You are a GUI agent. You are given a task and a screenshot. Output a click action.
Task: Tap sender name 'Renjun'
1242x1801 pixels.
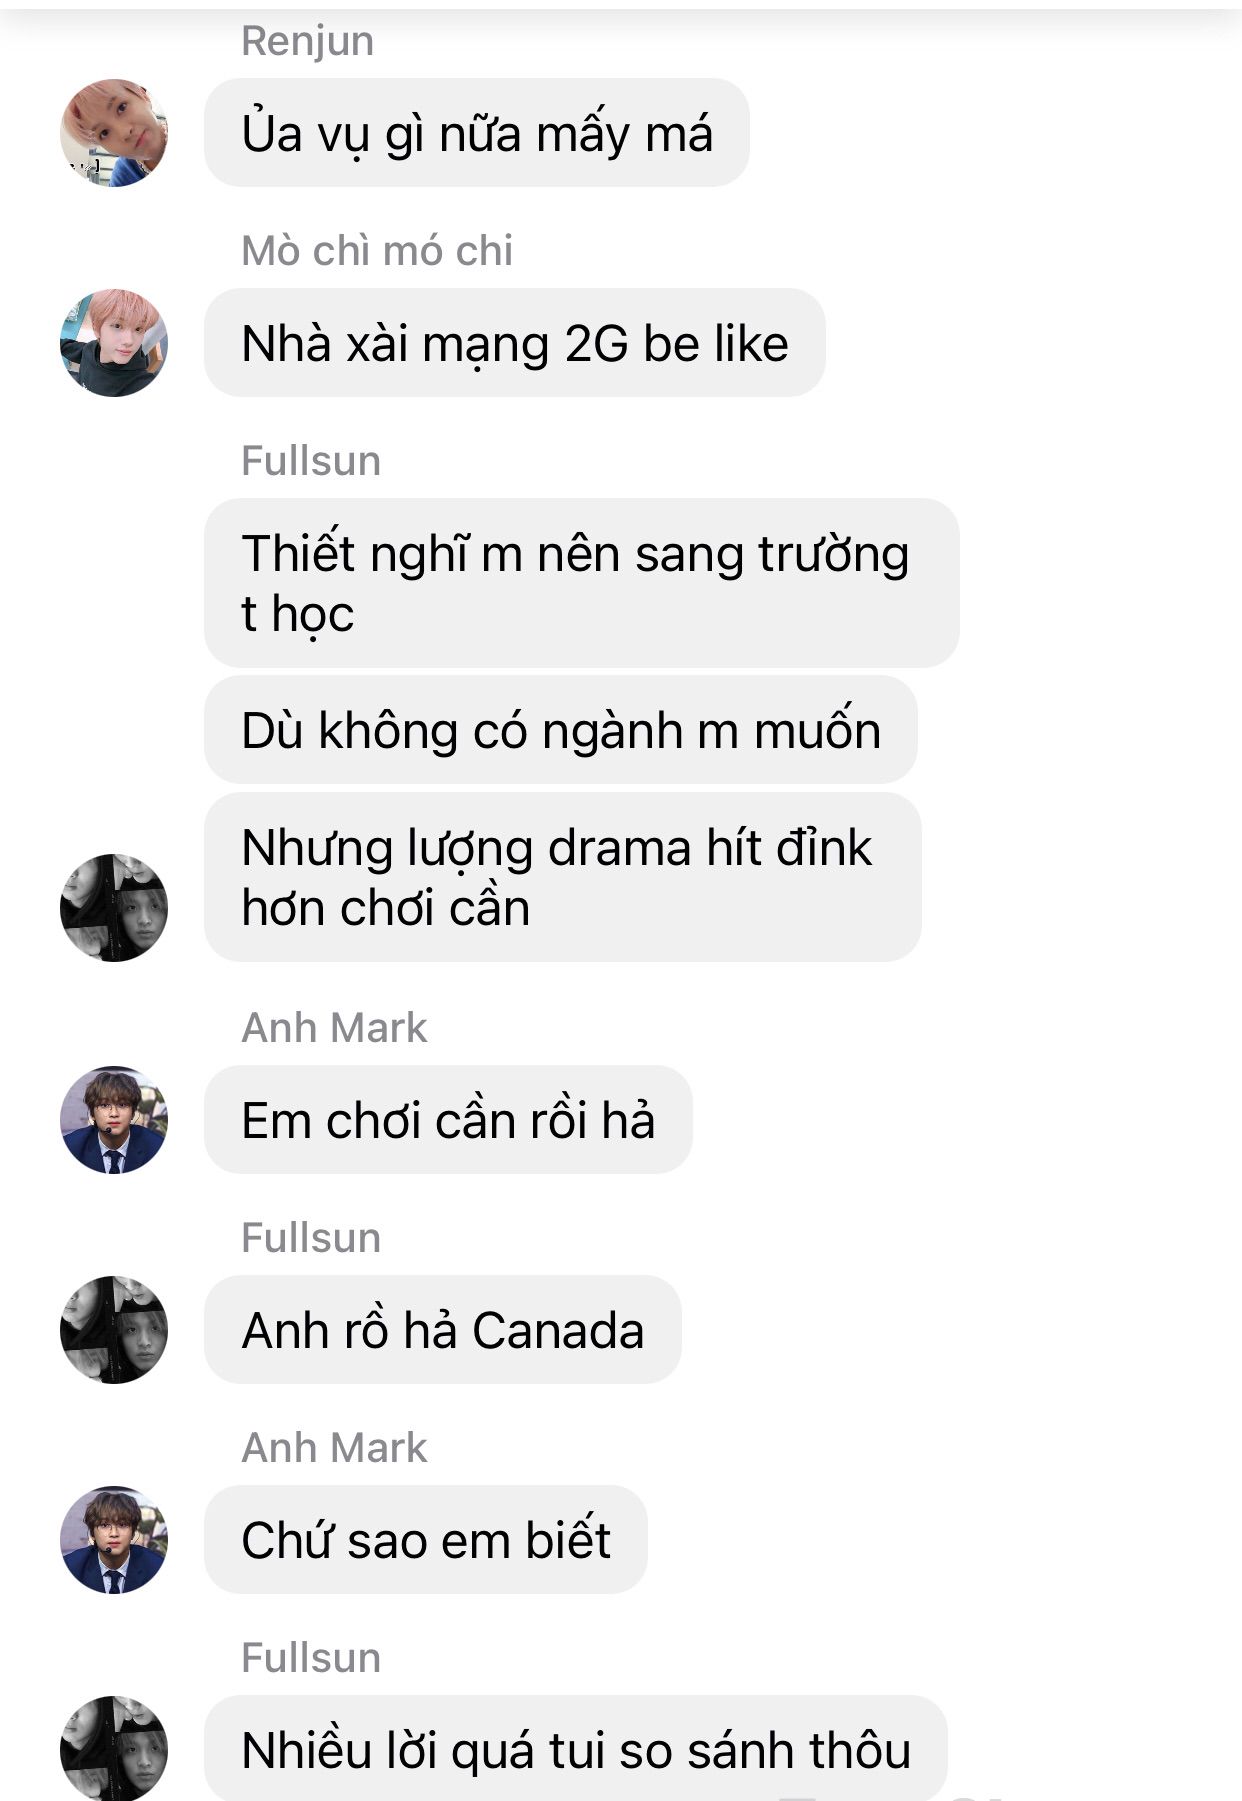click(308, 41)
